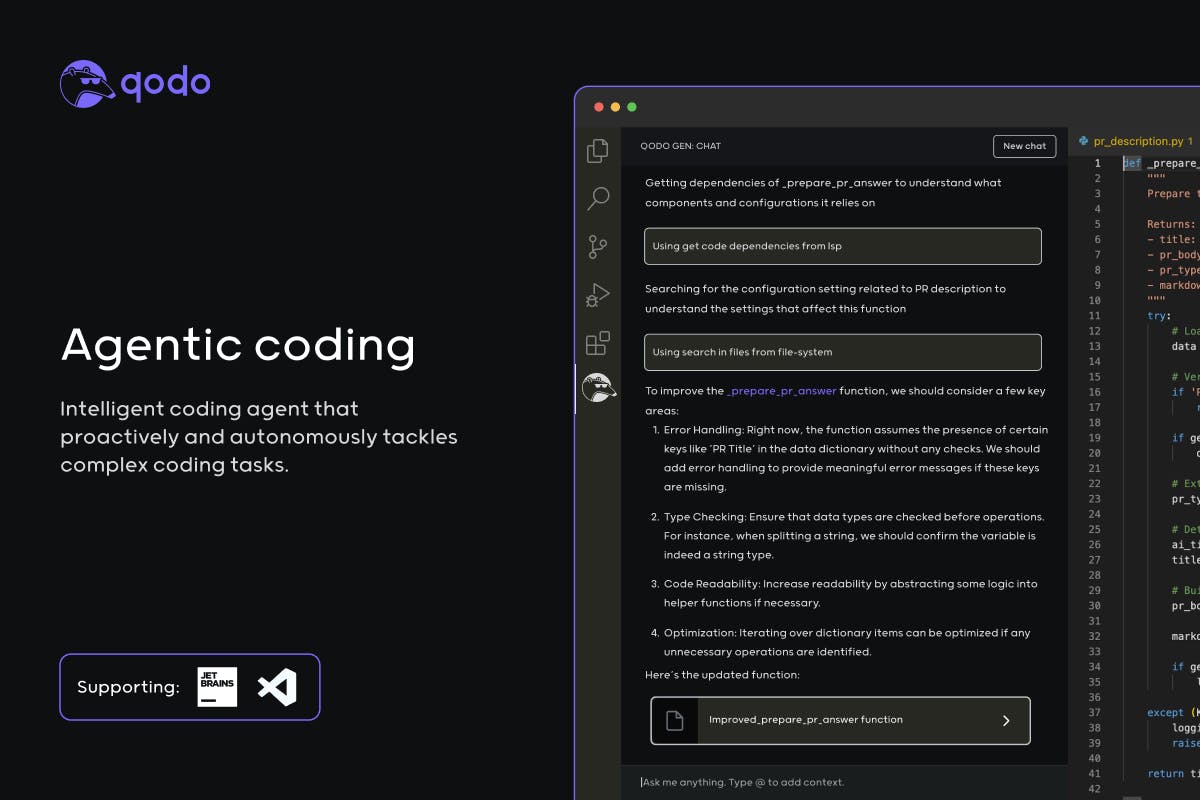Open the Qodo Gen icon in activity bar
The image size is (1200, 800).
pos(598,388)
